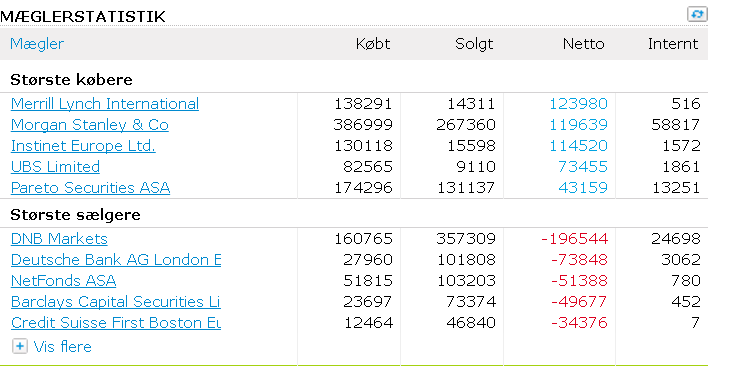Viewport: 733px width, 367px height.
Task: Open Barclays Capital Securities link
Action: click(115, 302)
